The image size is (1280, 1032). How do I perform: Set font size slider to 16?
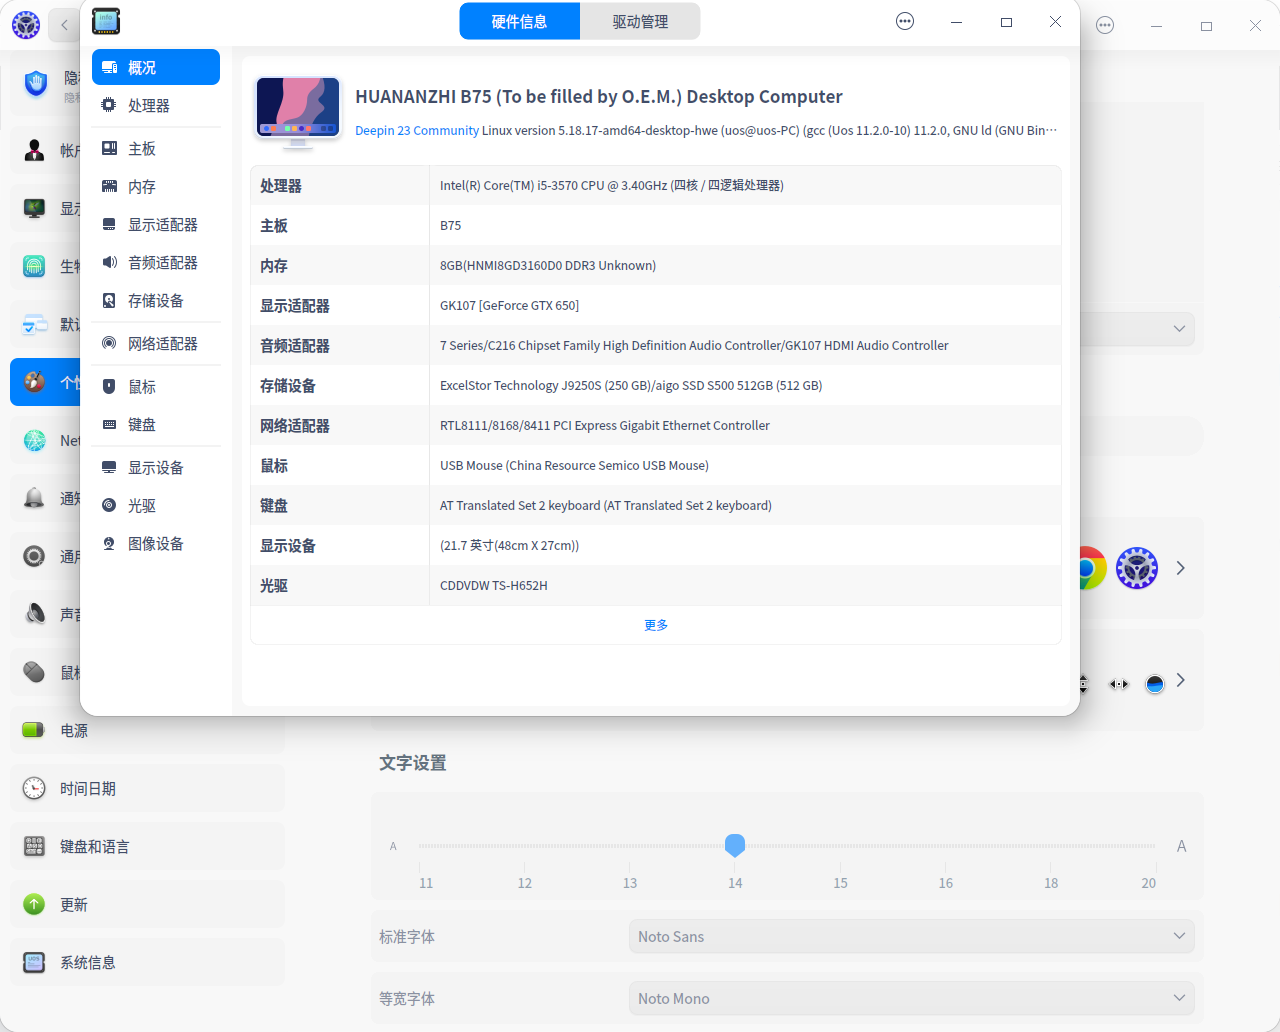coord(945,845)
